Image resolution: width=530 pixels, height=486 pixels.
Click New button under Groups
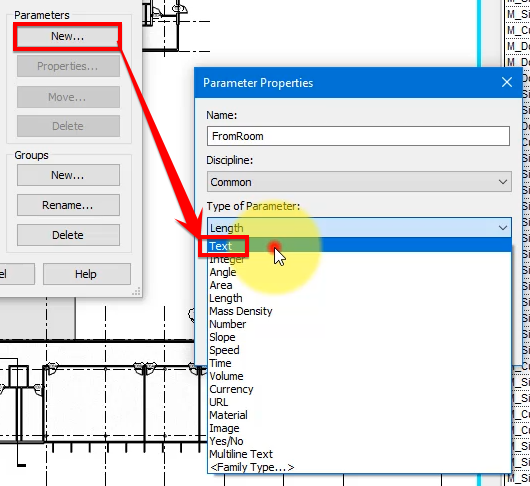point(68,175)
